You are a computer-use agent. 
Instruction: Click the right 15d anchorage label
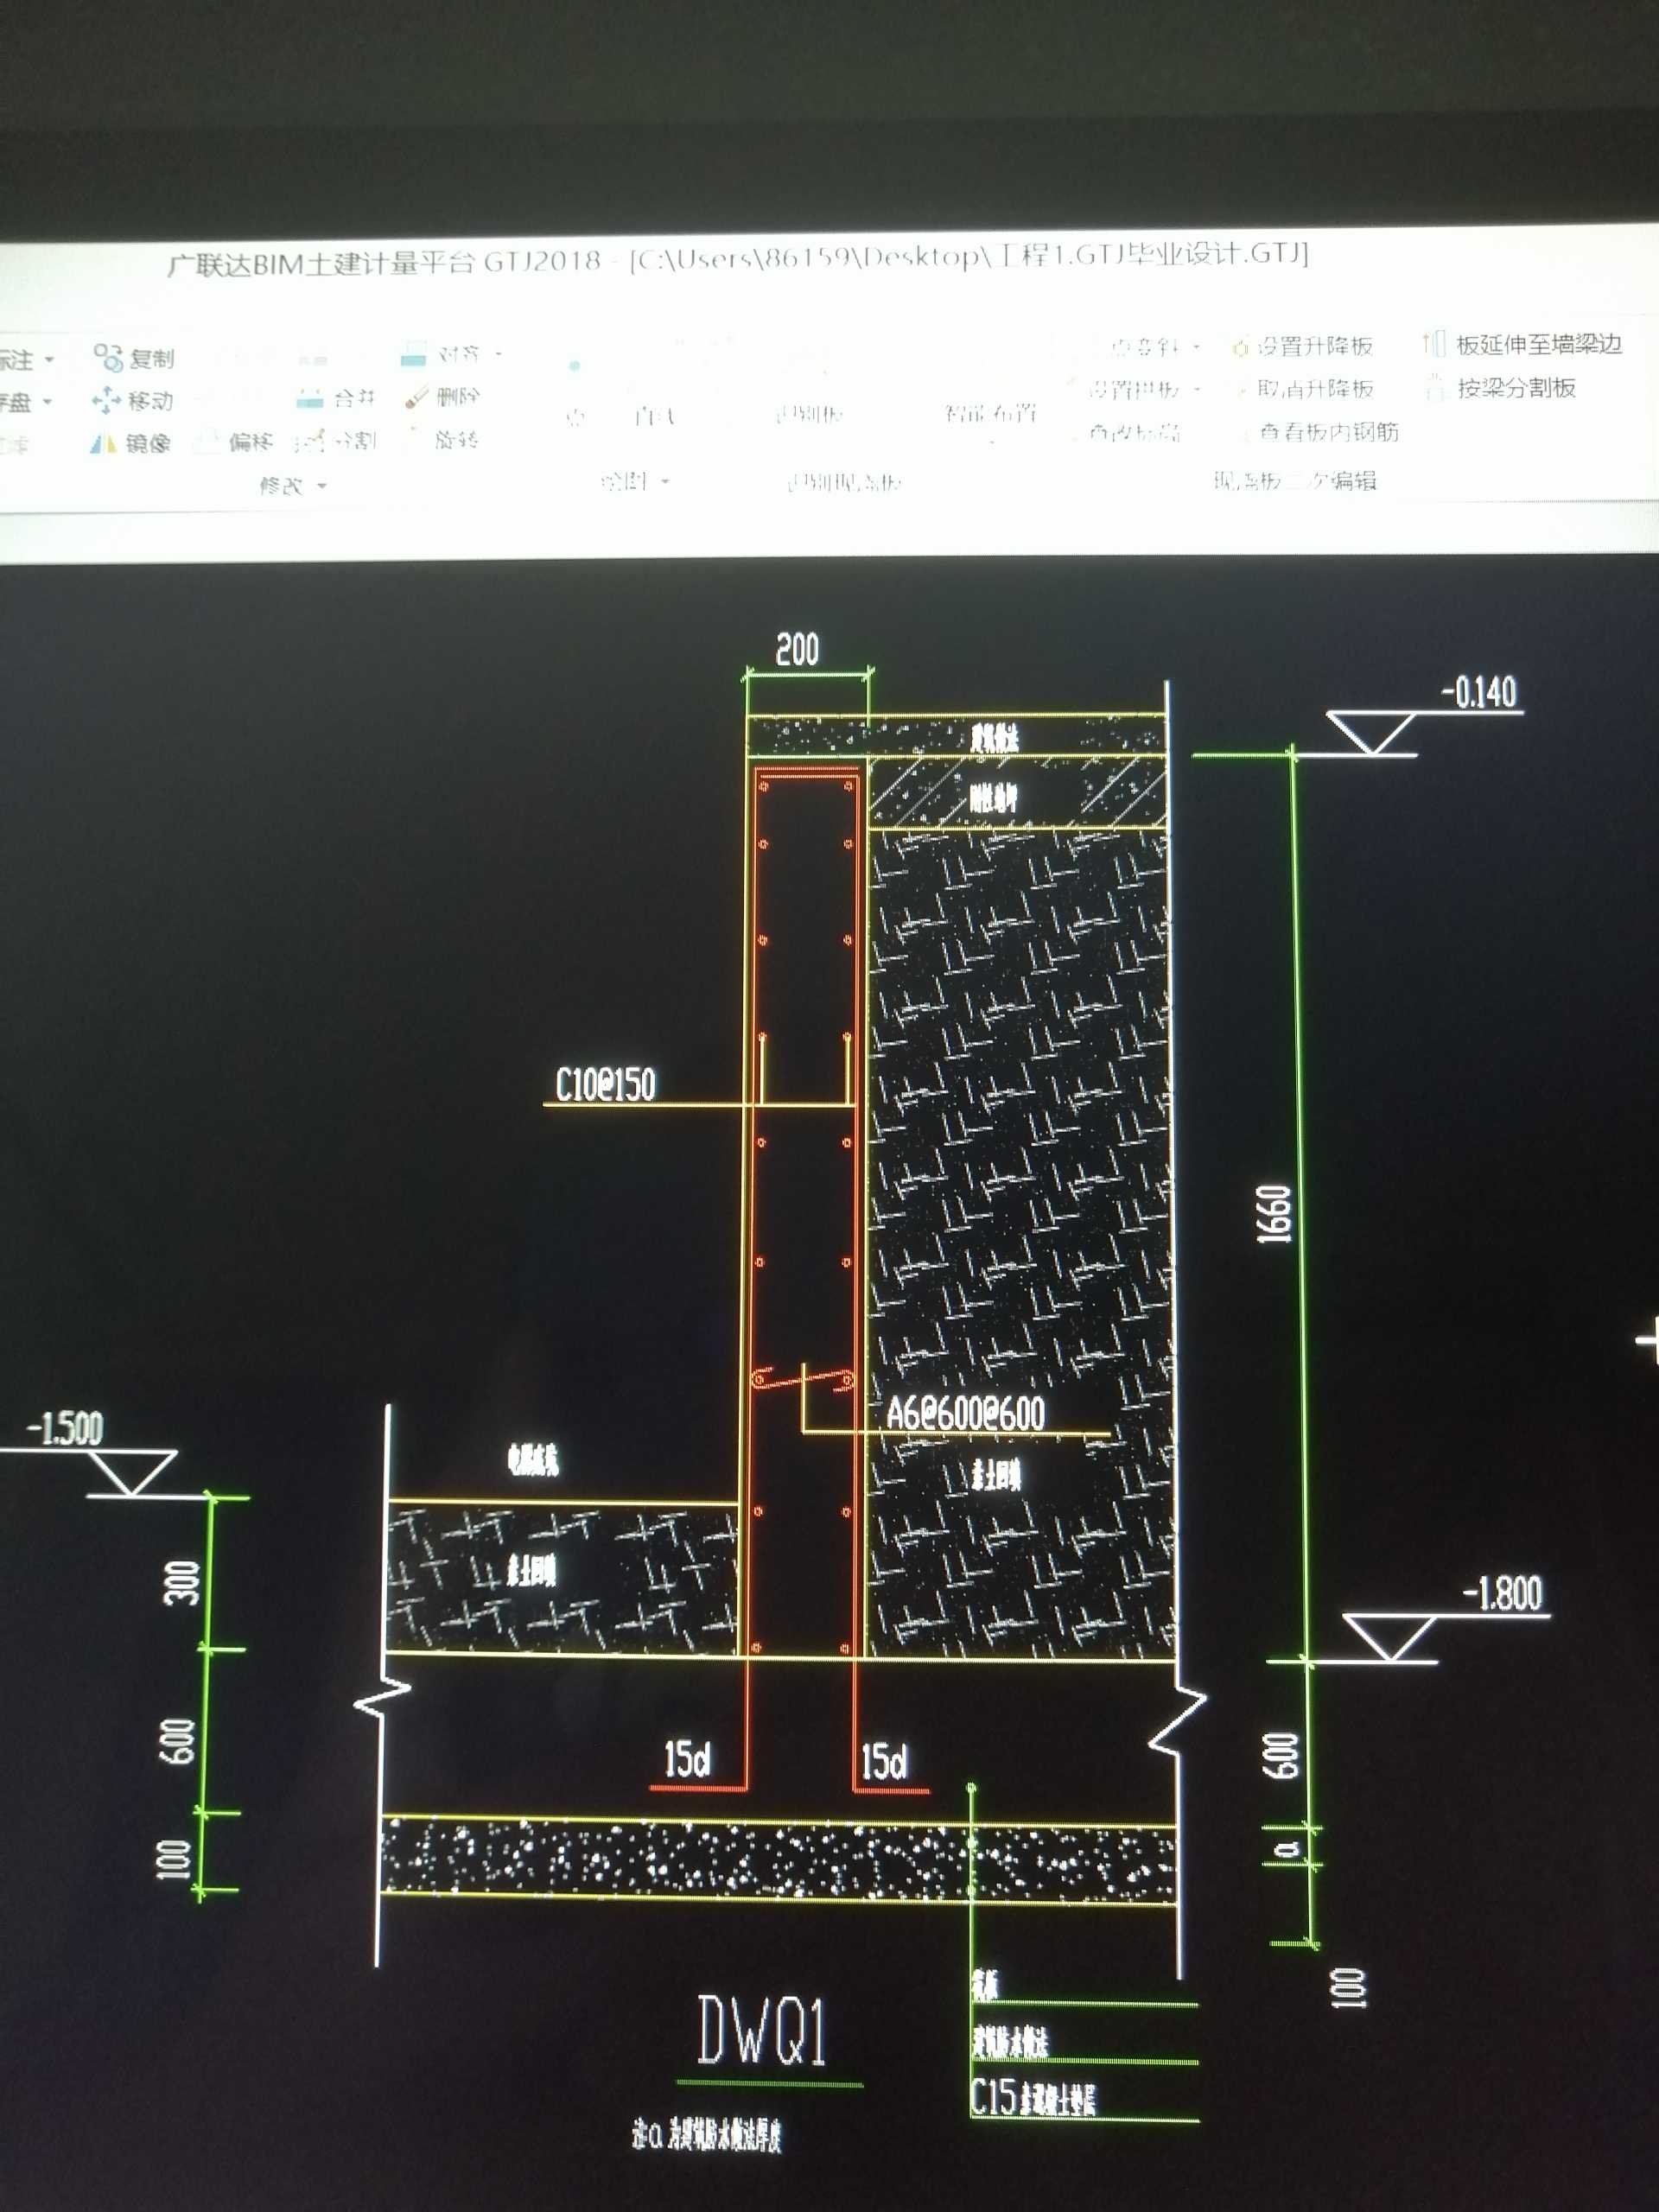[885, 1761]
